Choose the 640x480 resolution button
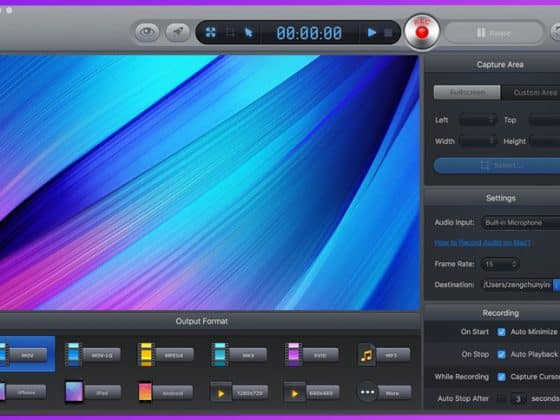The image size is (560, 420). click(x=322, y=393)
